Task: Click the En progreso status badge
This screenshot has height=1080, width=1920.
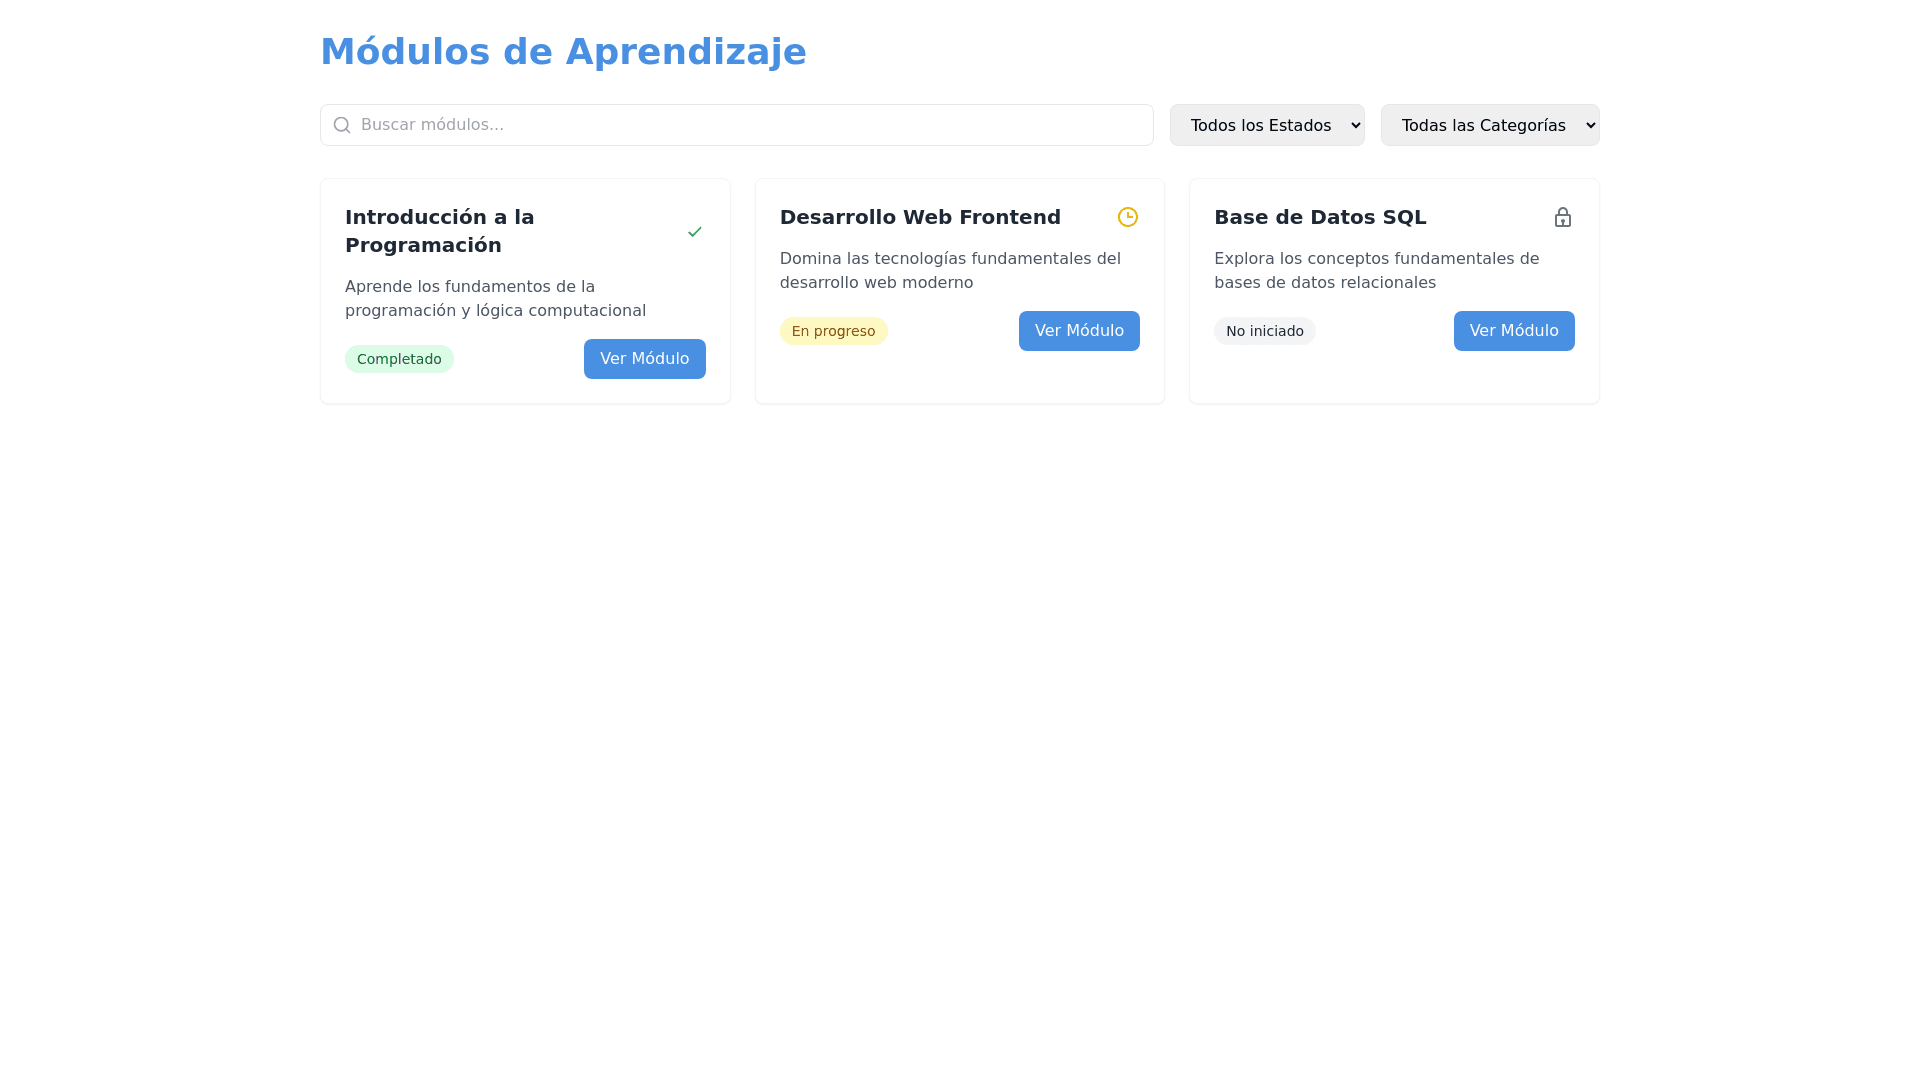Action: (833, 331)
